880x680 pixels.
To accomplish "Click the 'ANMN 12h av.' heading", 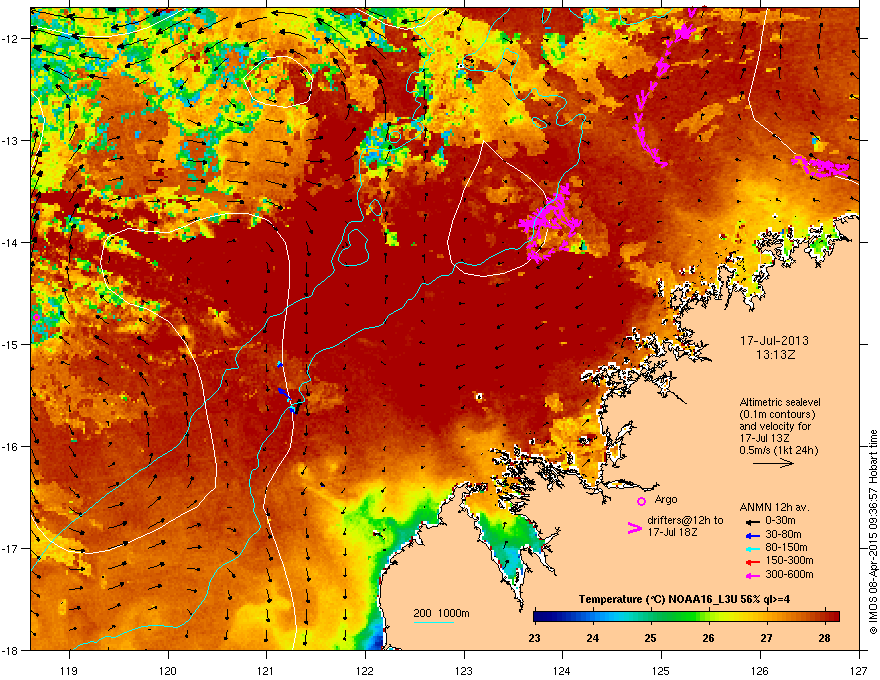I will click(774, 507).
